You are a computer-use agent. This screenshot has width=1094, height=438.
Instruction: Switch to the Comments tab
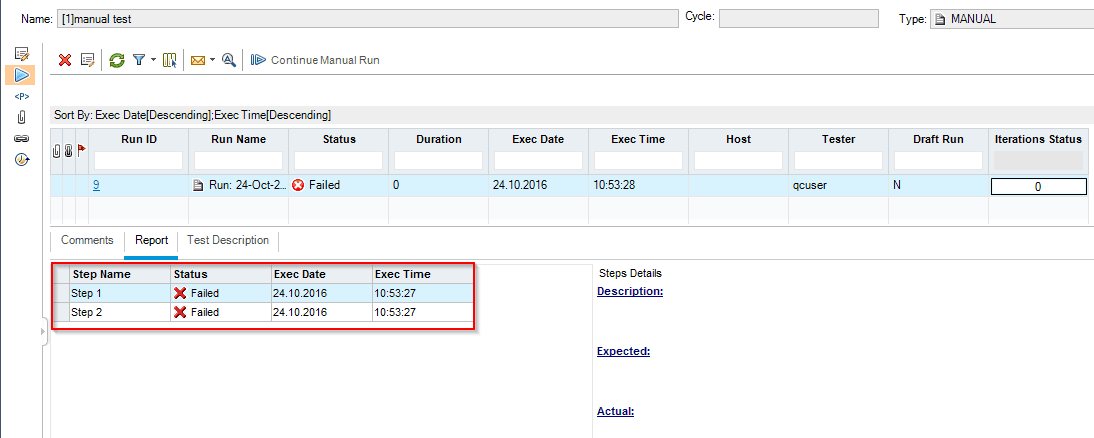[87, 240]
